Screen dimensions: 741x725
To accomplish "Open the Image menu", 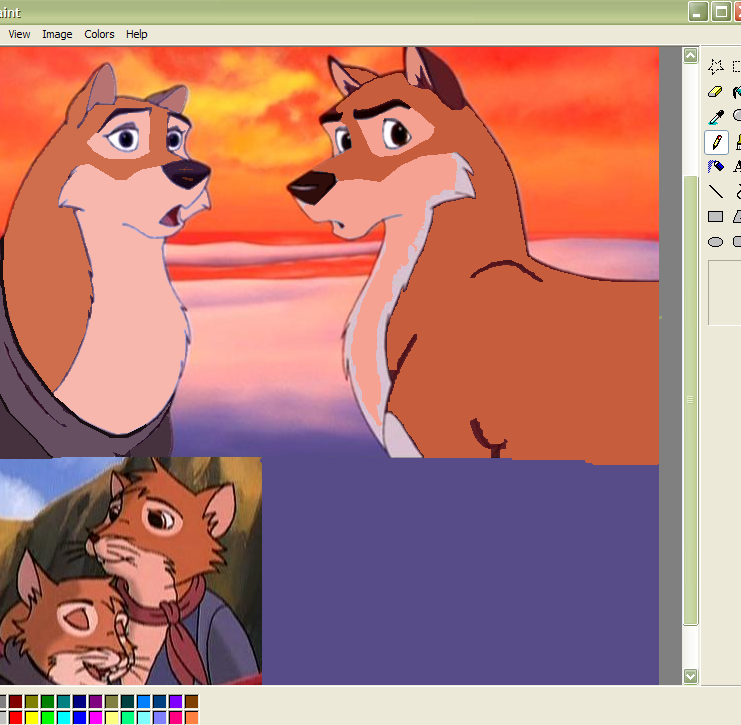I will coord(57,34).
